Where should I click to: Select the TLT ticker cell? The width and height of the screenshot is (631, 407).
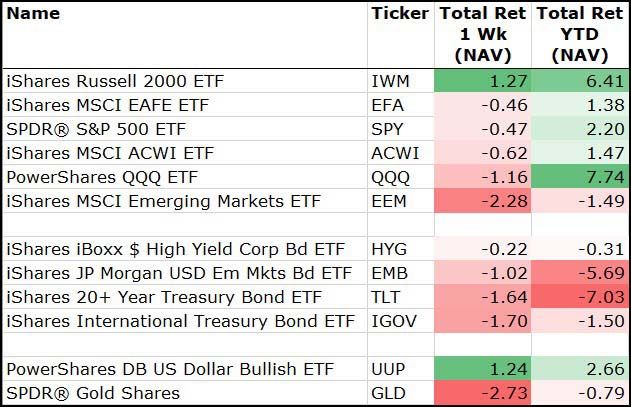pyautogui.click(x=386, y=297)
